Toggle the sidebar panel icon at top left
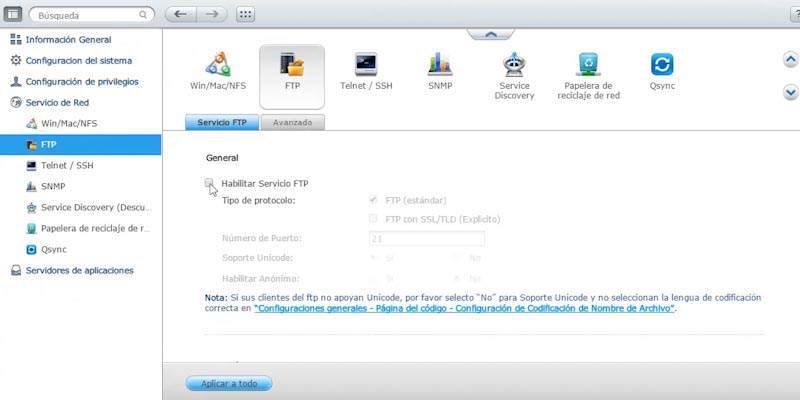Viewport: 800px width, 400px height. tap(13, 14)
